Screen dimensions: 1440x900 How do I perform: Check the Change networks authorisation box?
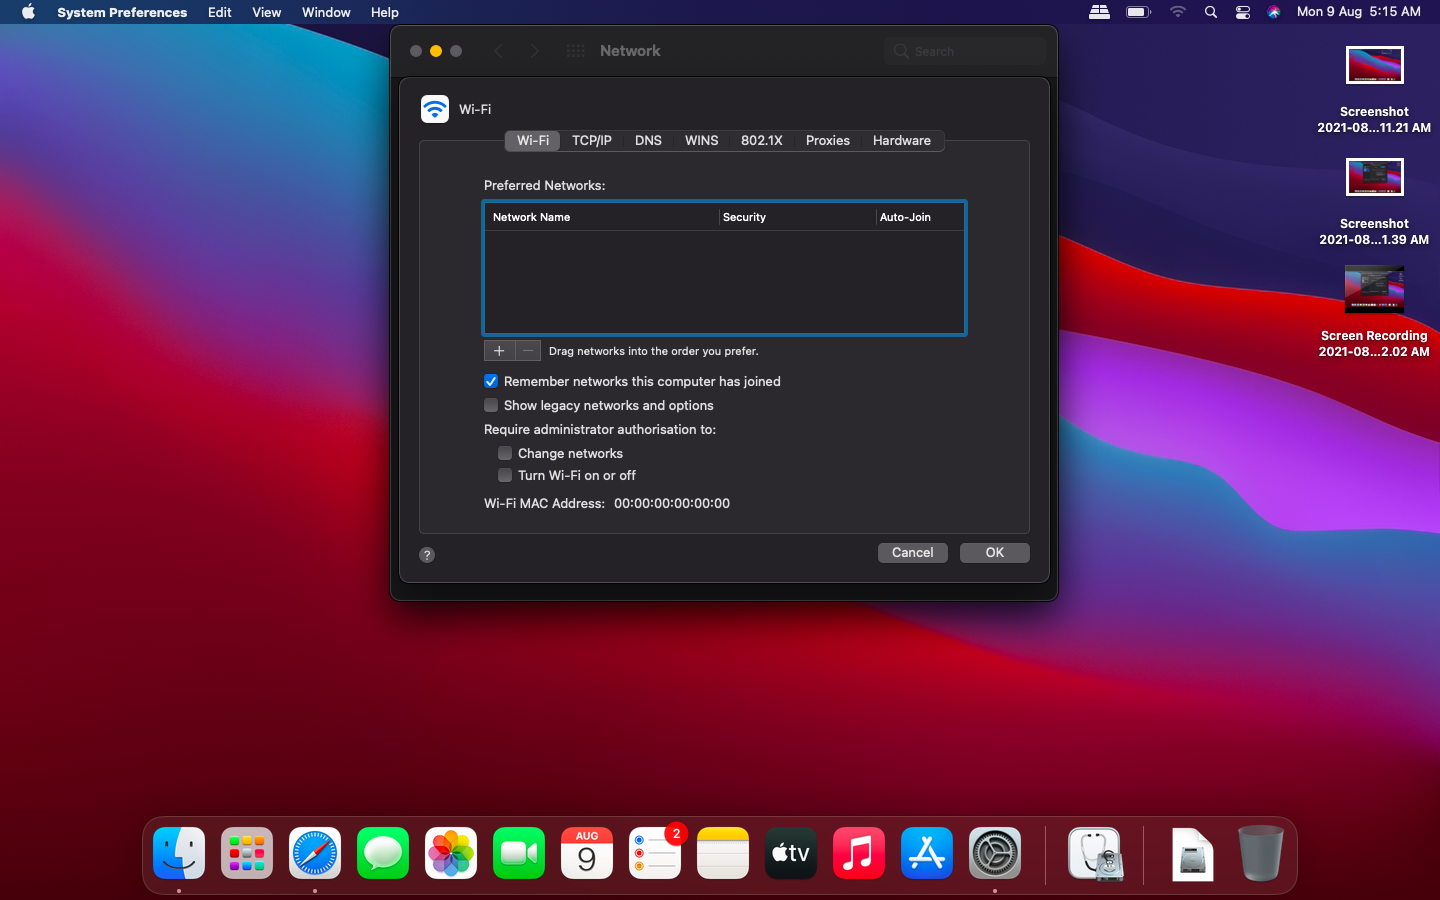pos(505,453)
